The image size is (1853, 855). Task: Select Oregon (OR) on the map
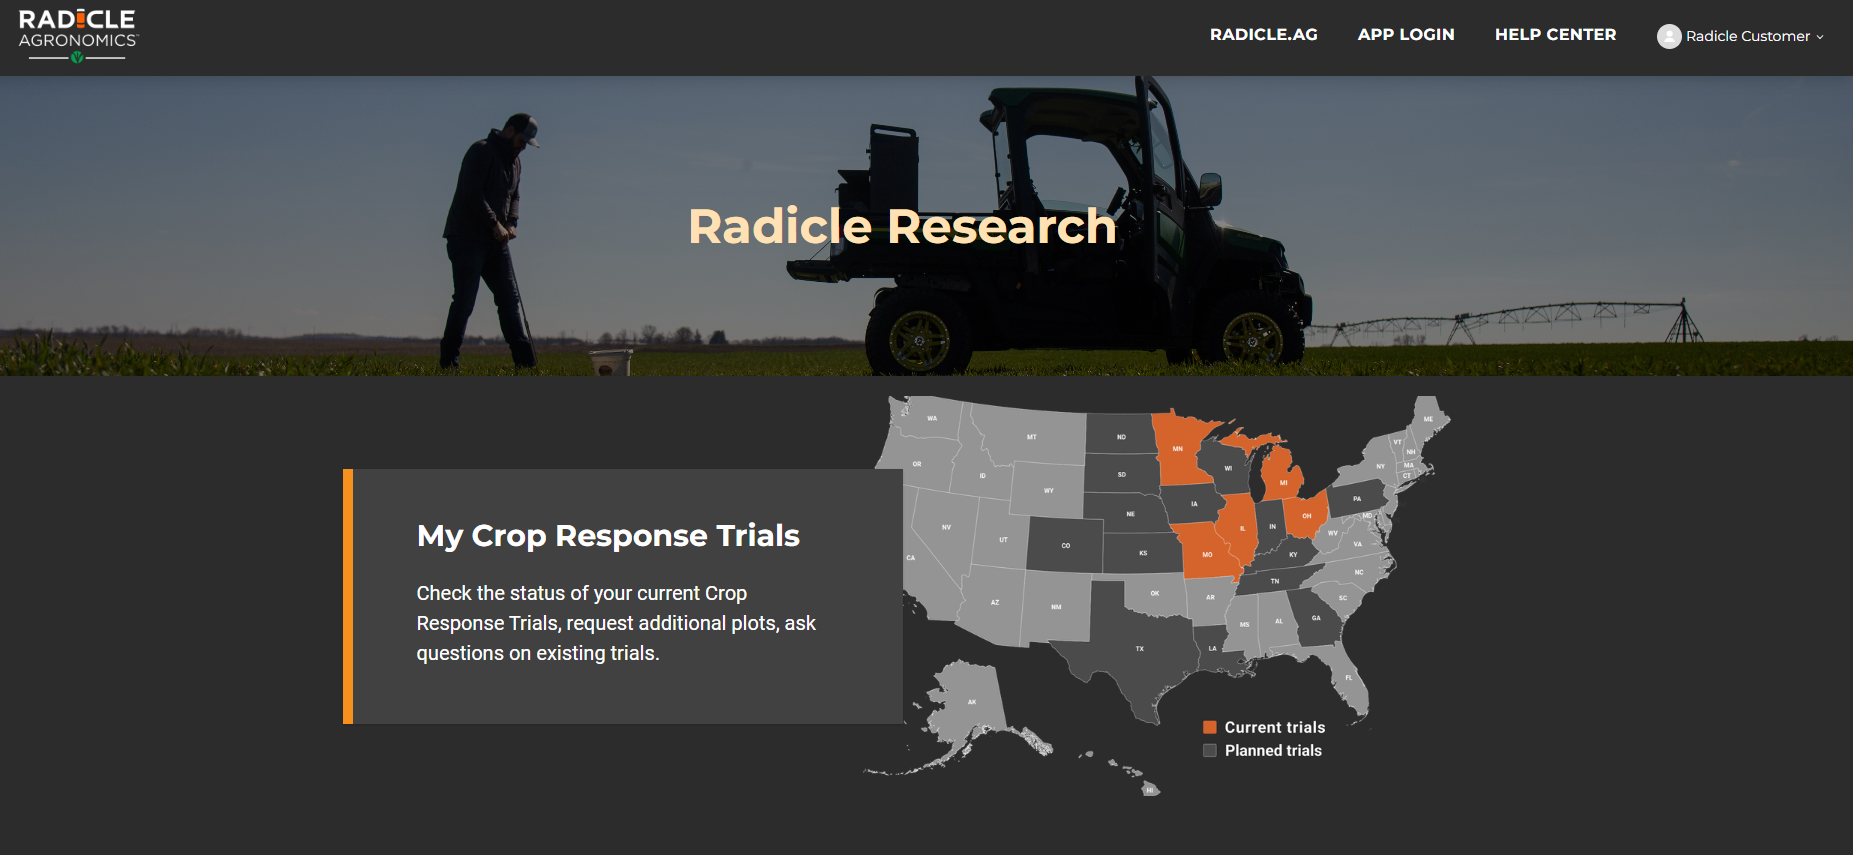pyautogui.click(x=917, y=464)
